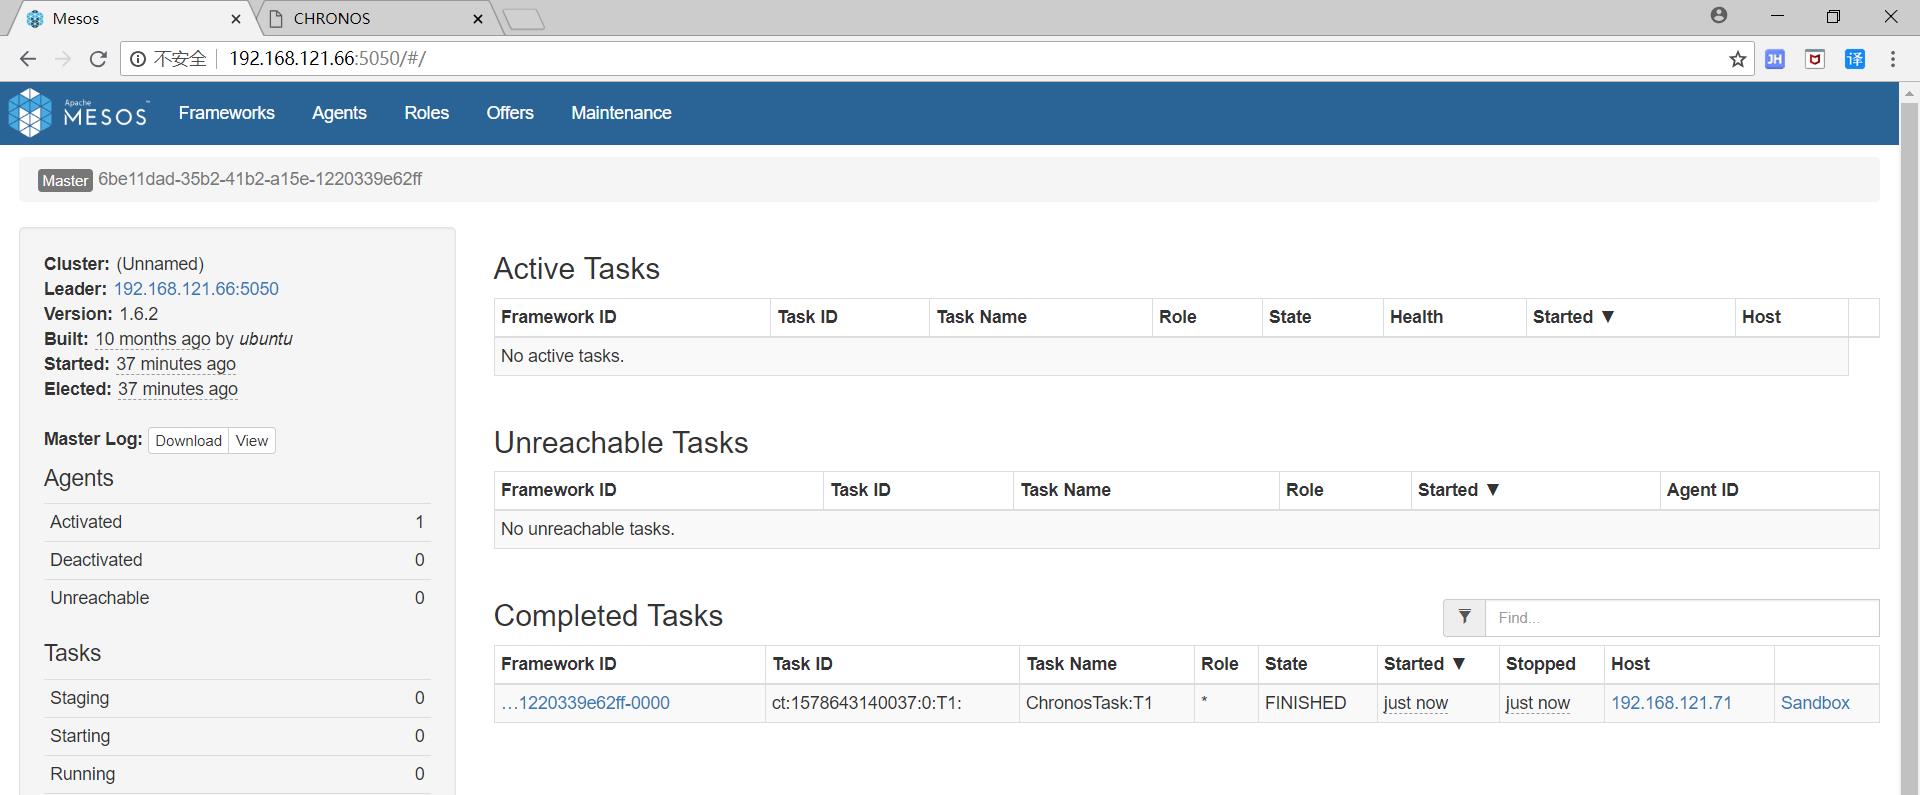Click the Running tasks row

click(237, 774)
